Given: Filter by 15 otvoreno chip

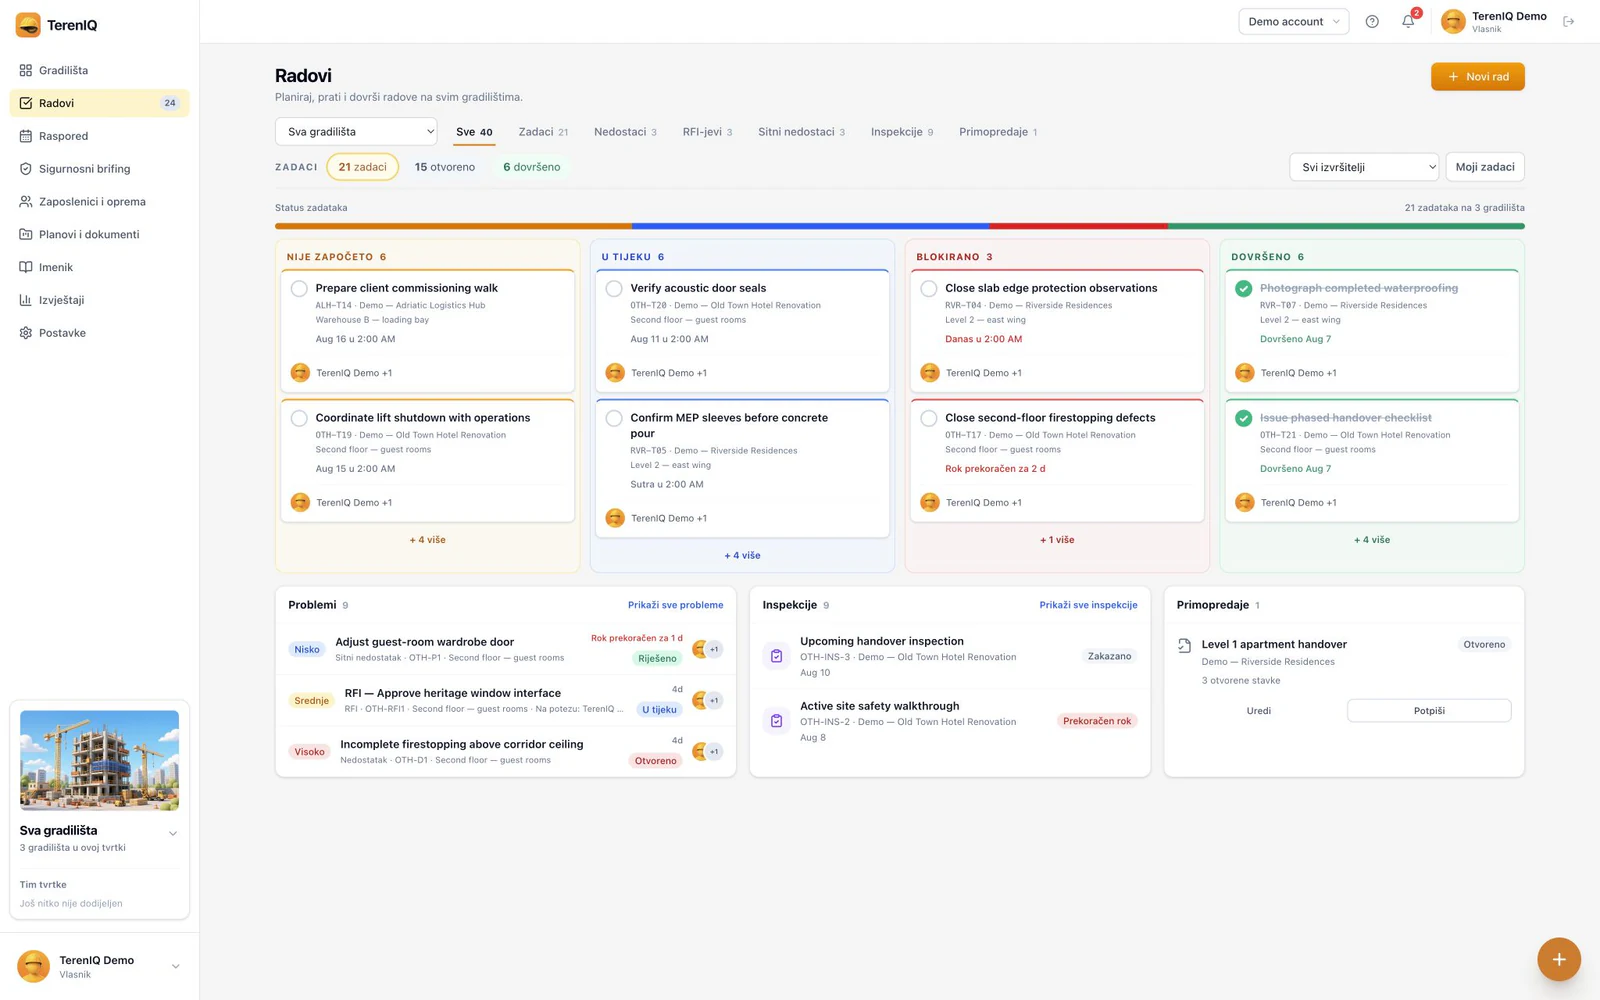Looking at the screenshot, I should 445,167.
